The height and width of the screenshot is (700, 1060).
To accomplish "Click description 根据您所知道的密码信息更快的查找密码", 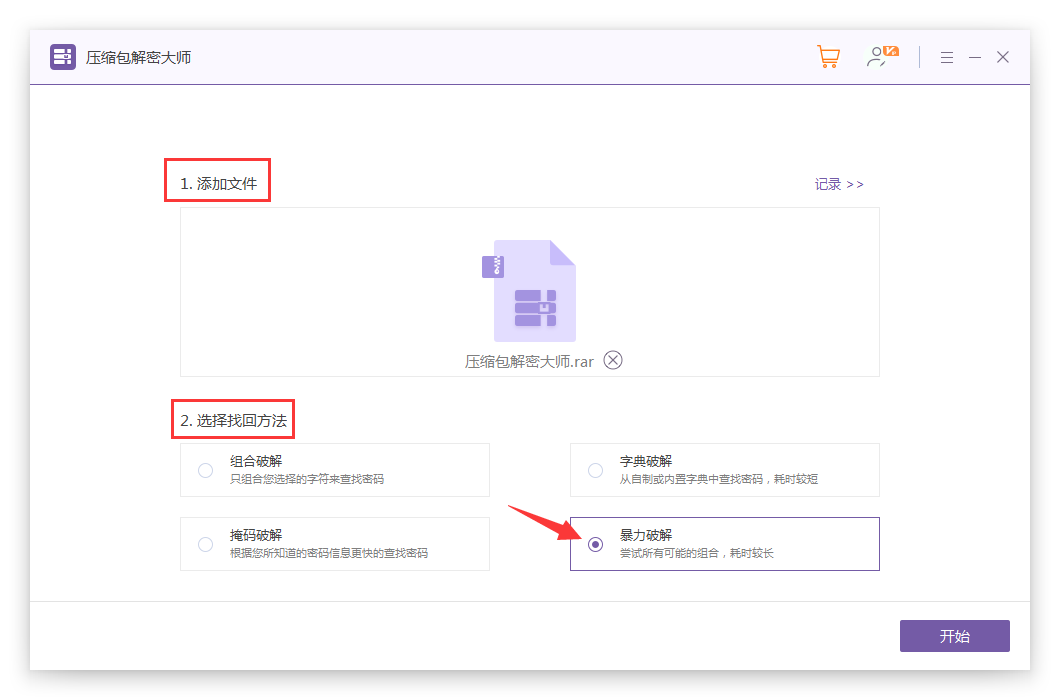I will point(329,553).
